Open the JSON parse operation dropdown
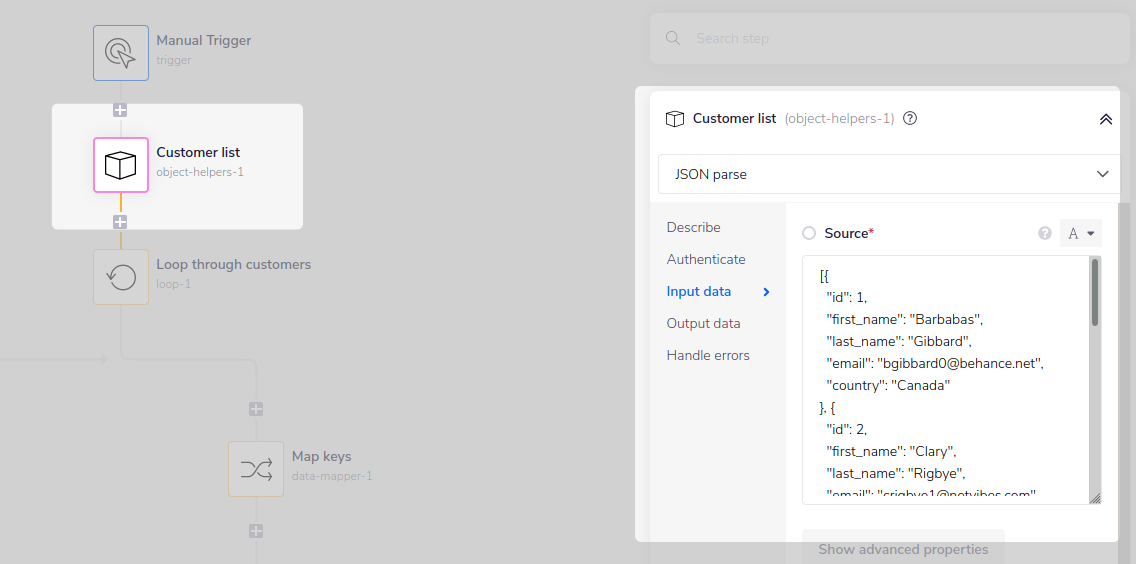Screen dimensions: 1136x564 tap(889, 174)
